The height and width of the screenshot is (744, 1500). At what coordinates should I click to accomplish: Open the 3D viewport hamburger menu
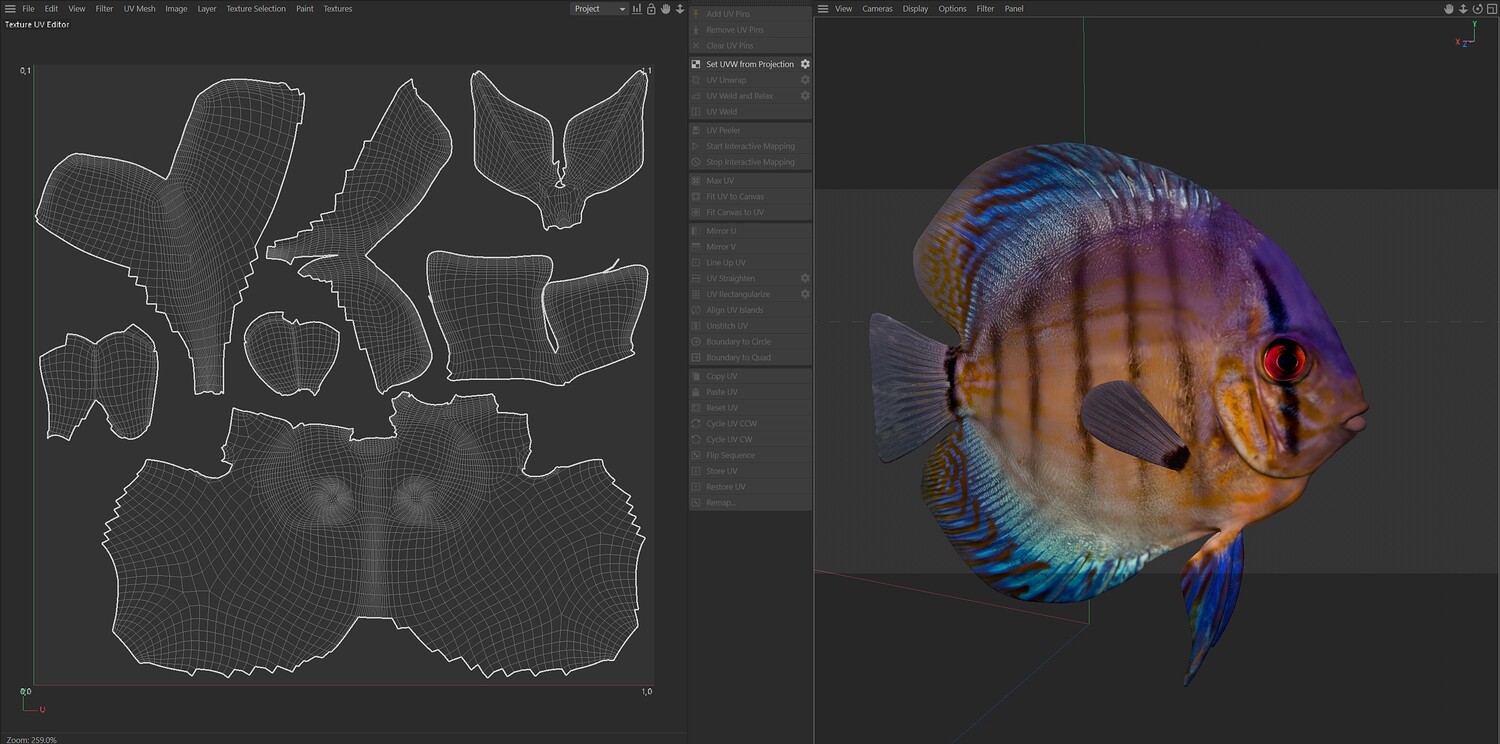click(823, 9)
